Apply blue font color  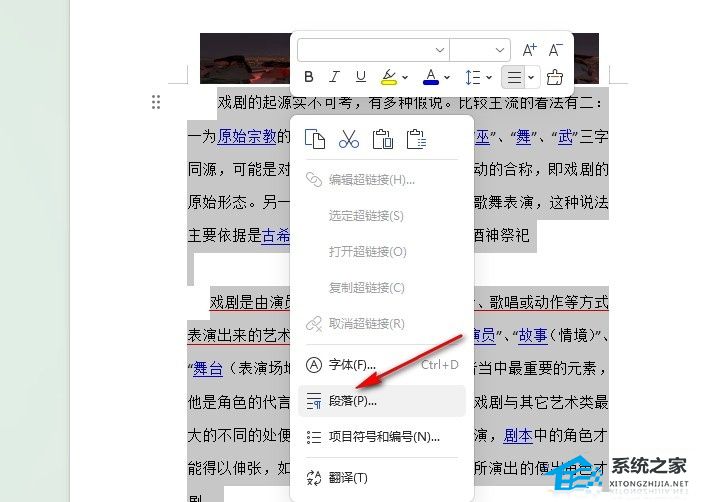(431, 77)
